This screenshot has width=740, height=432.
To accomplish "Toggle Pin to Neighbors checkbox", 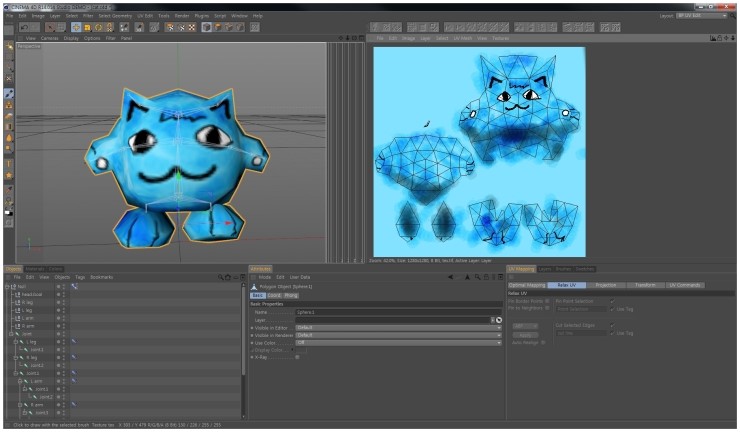I will 547,308.
